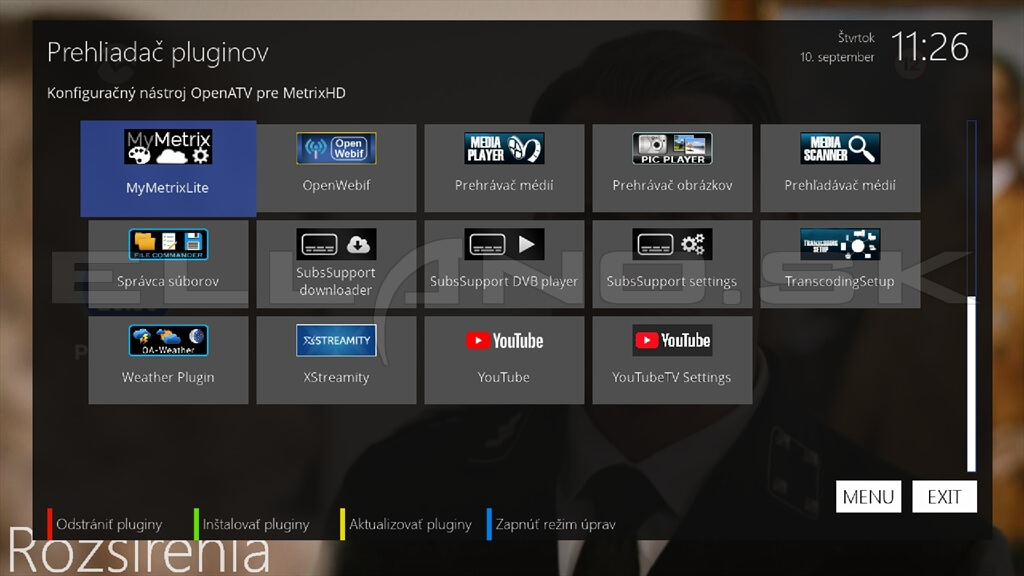Launch the OA-Weather plugin icon
This screenshot has height=576, width=1024.
[168, 340]
